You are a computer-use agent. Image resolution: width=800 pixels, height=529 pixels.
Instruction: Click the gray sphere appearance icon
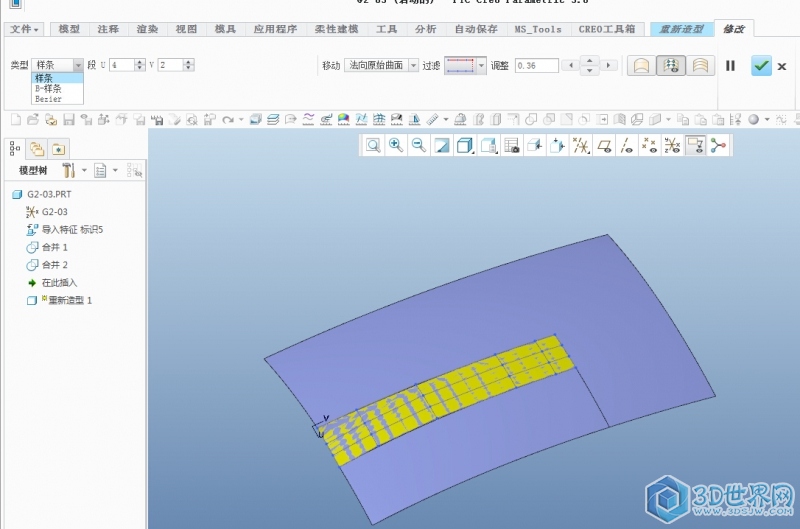tap(754, 119)
